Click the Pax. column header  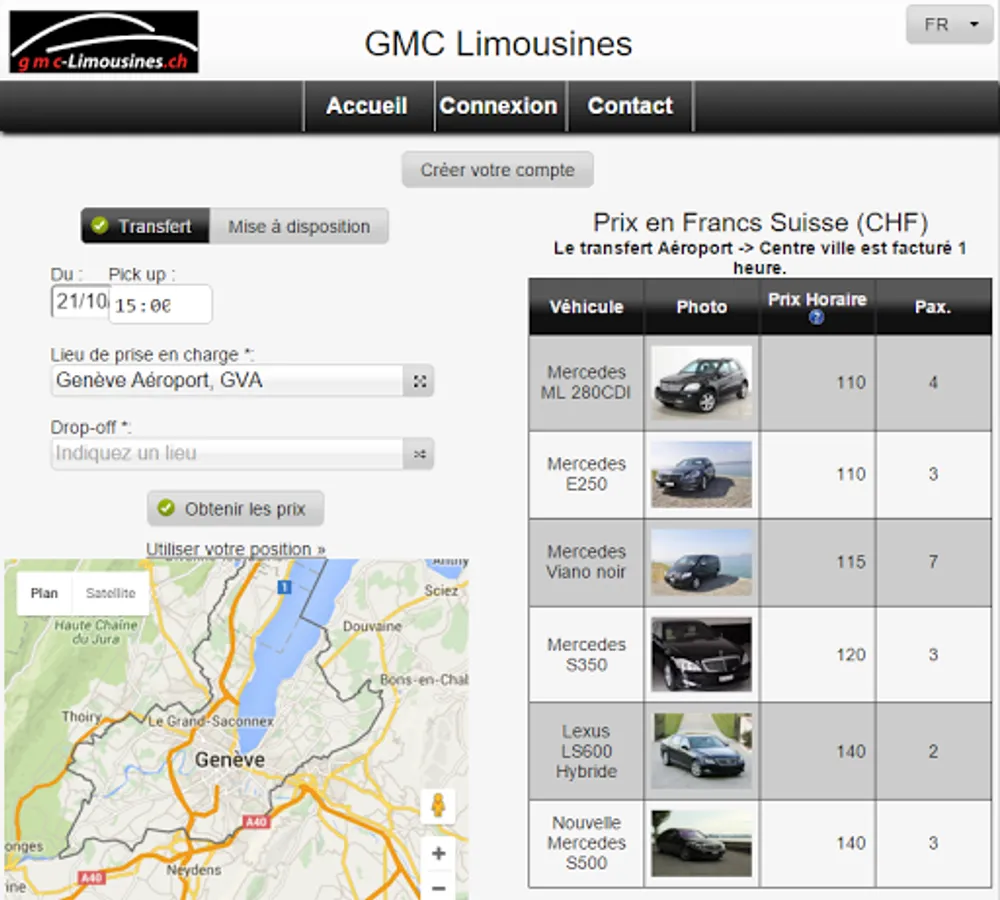point(933,307)
